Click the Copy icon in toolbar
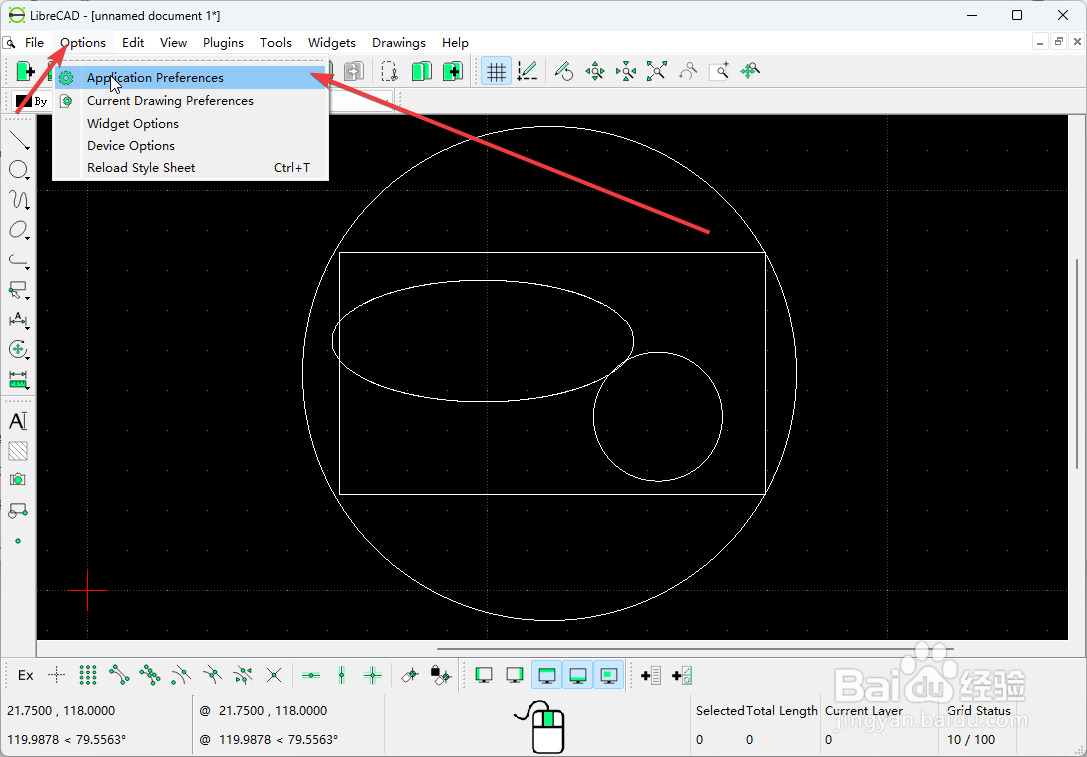The image size is (1087, 757). (x=421, y=71)
